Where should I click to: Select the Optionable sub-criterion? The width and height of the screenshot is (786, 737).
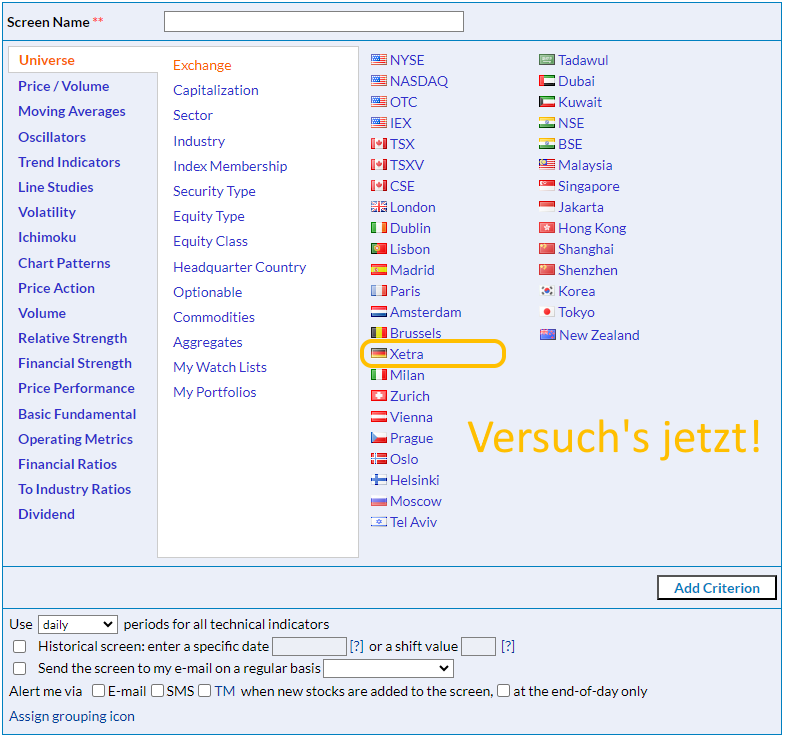(x=208, y=292)
